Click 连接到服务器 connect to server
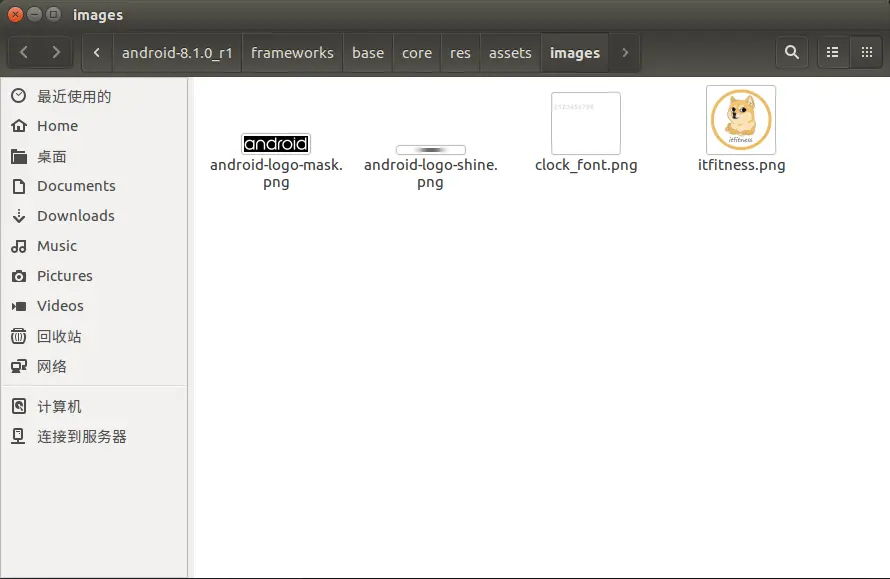 (81, 437)
